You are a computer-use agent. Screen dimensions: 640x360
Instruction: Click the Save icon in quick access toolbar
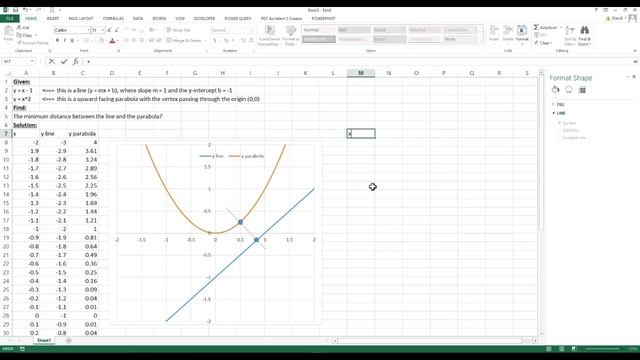pyautogui.click(x=16, y=10)
